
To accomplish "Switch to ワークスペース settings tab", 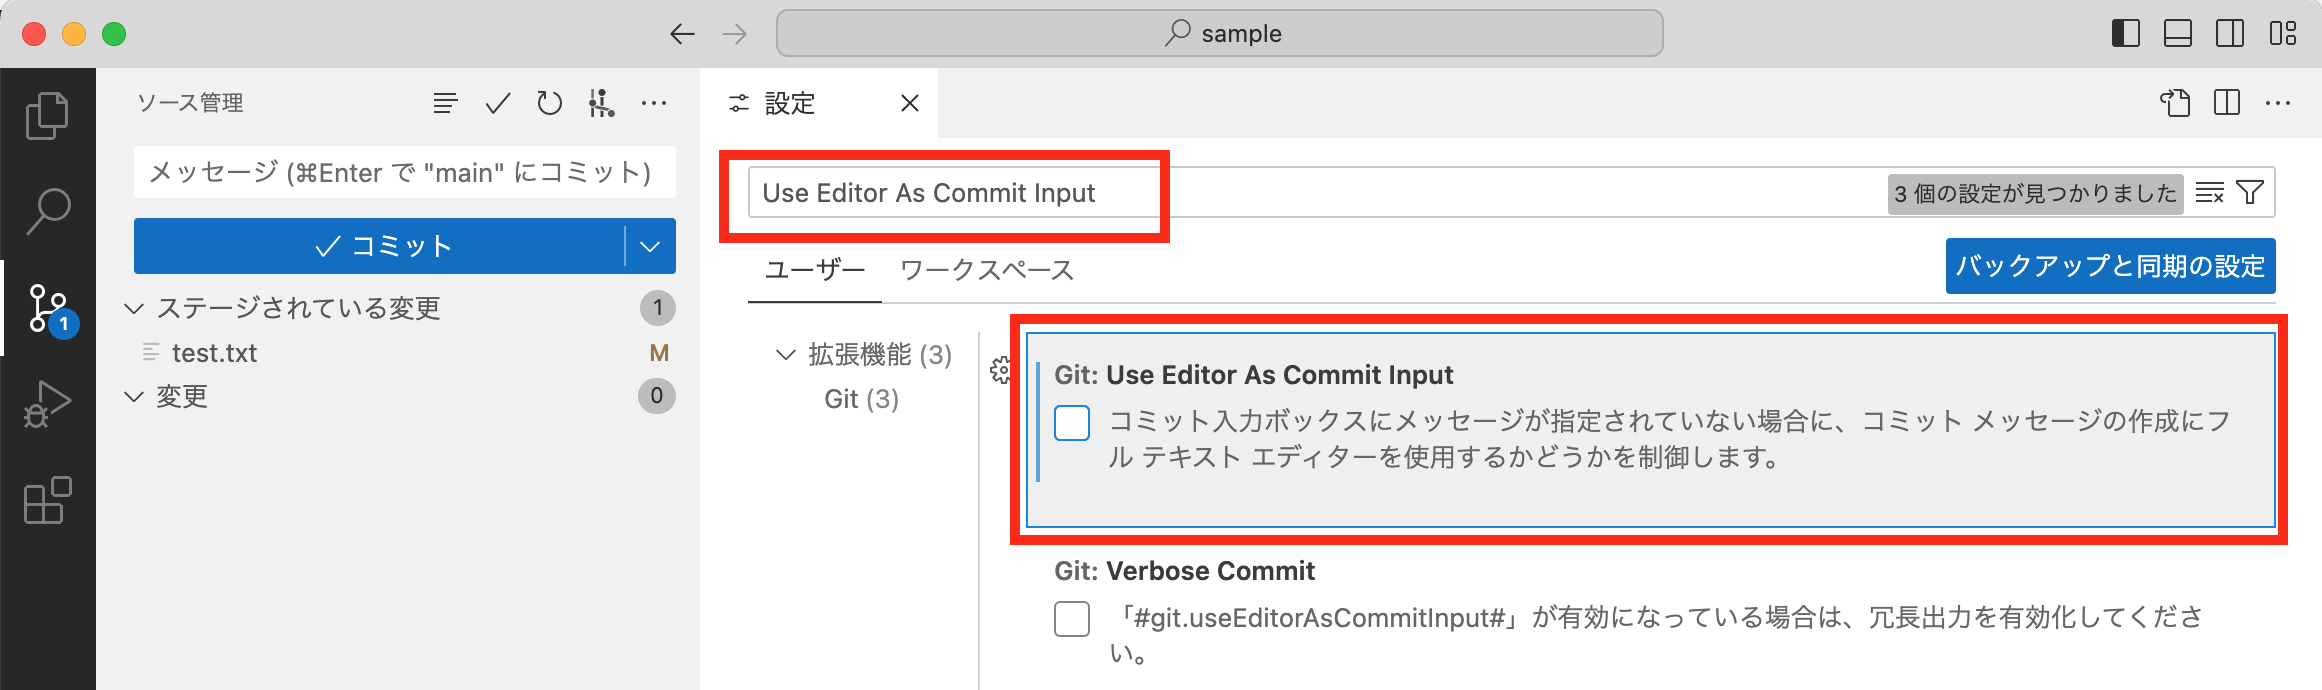I will (x=987, y=270).
